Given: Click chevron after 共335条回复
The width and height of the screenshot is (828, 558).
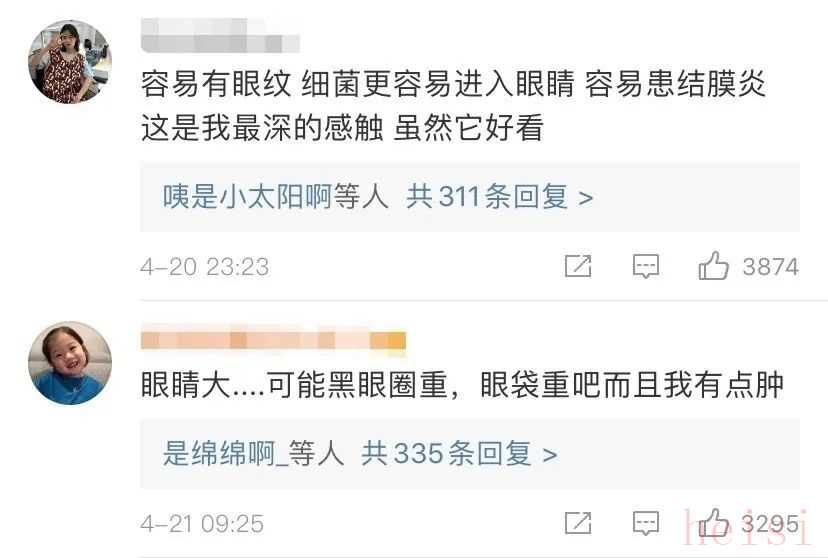Looking at the screenshot, I should 549,456.
